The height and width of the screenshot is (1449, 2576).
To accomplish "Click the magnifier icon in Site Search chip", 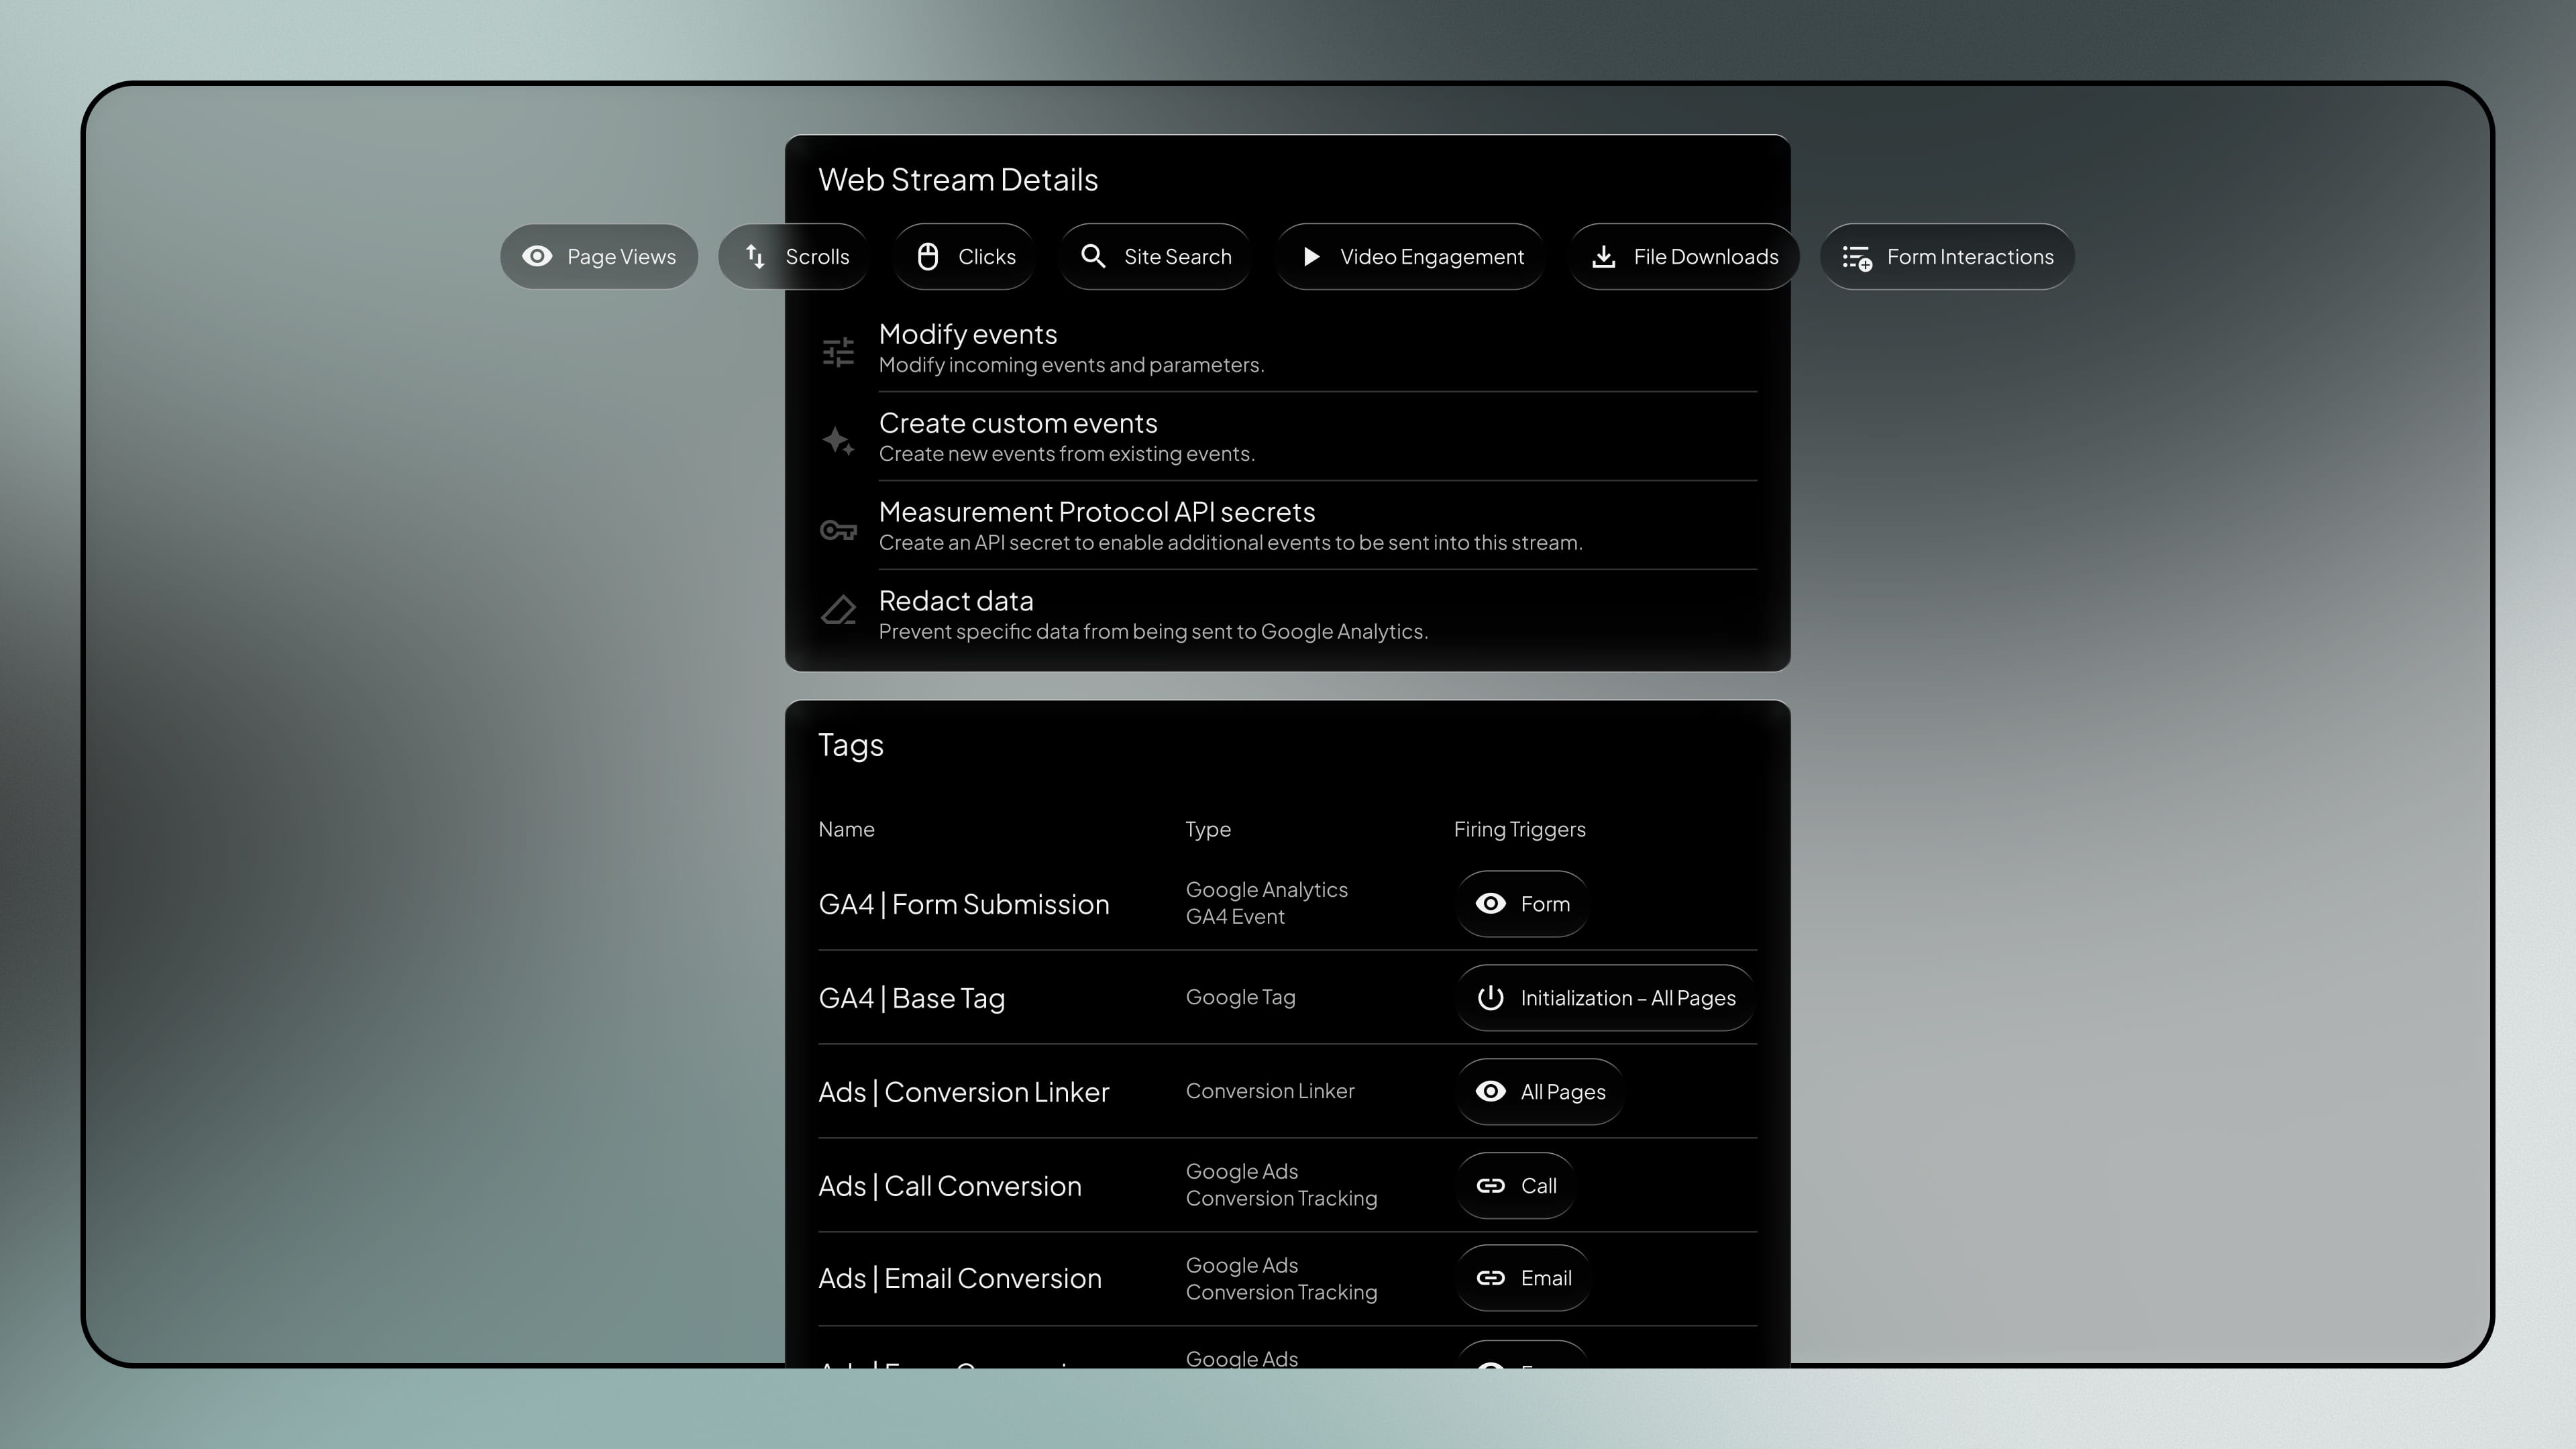I will pos(1093,257).
